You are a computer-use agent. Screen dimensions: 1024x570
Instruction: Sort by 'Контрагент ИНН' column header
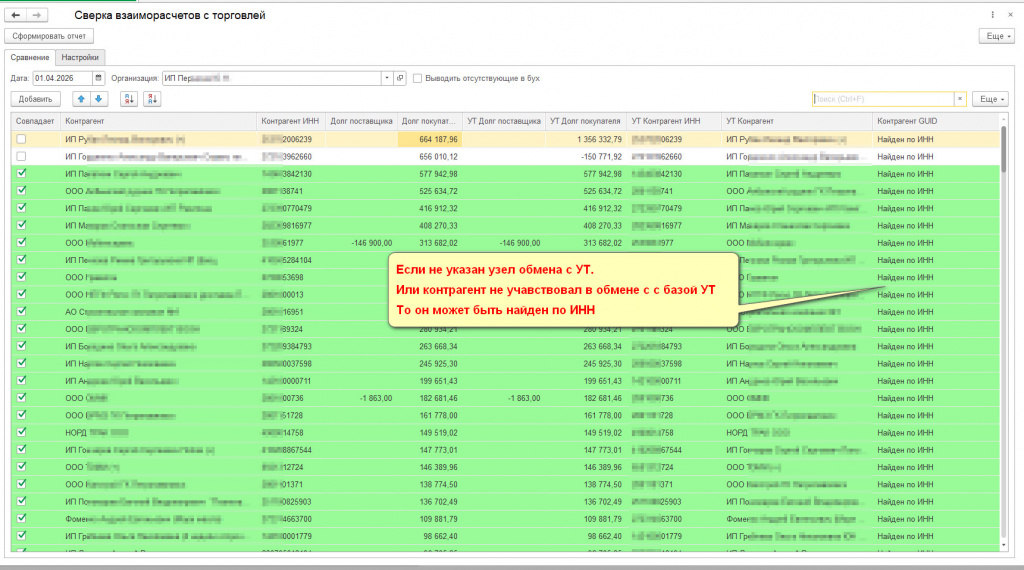(291, 121)
